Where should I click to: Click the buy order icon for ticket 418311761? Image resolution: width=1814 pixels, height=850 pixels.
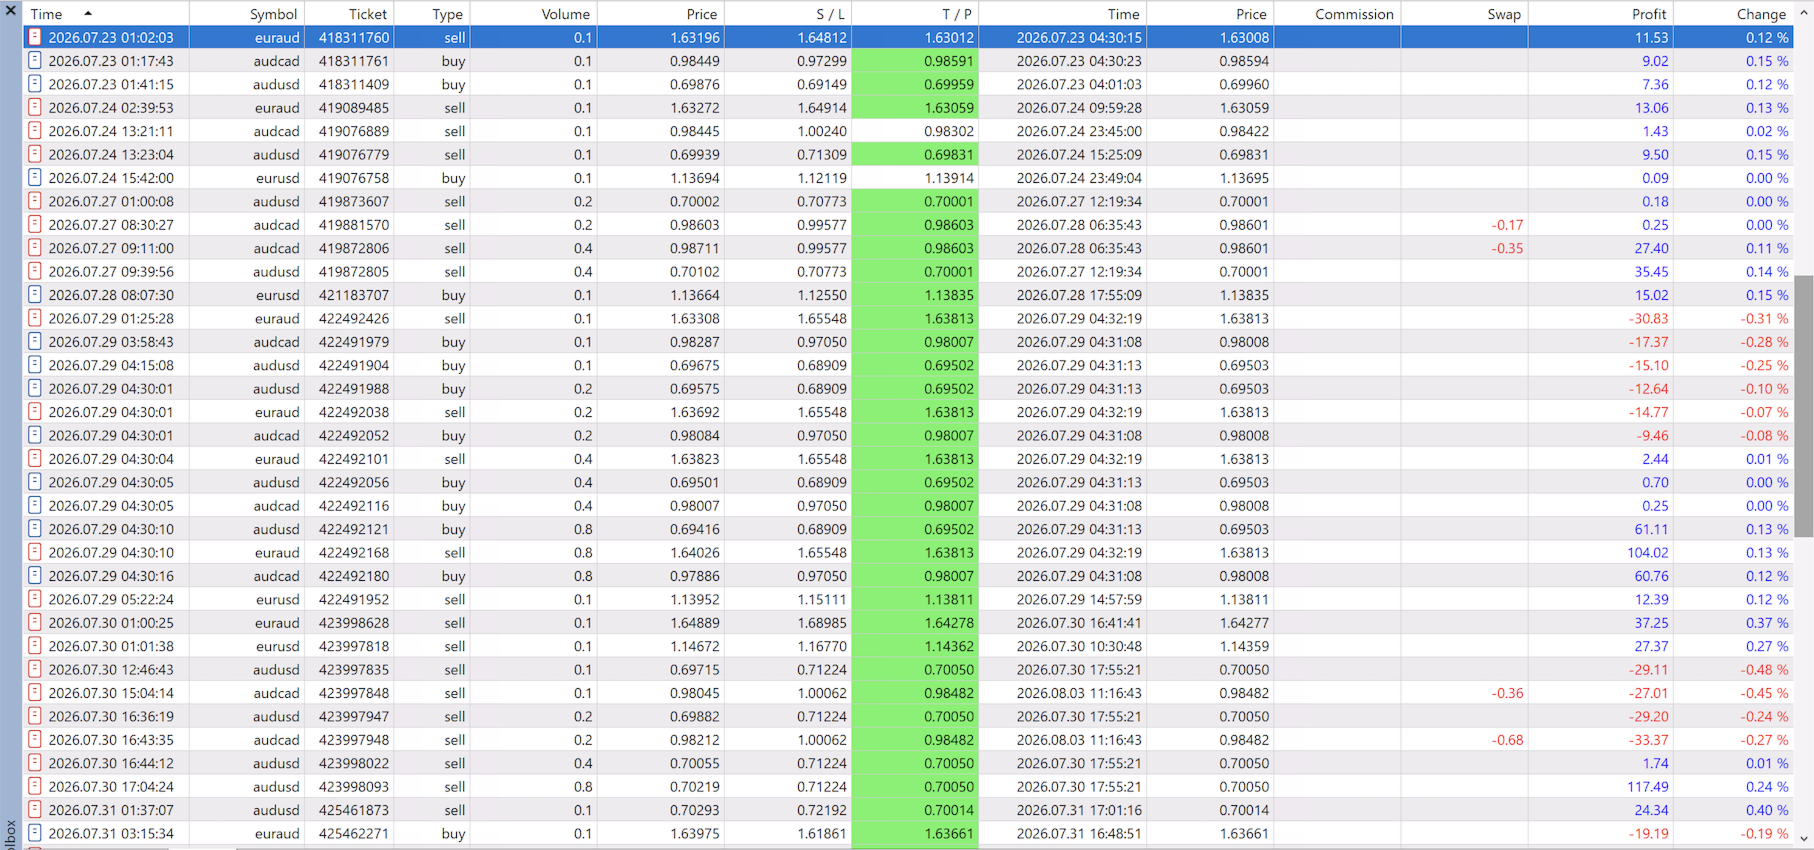(35, 60)
